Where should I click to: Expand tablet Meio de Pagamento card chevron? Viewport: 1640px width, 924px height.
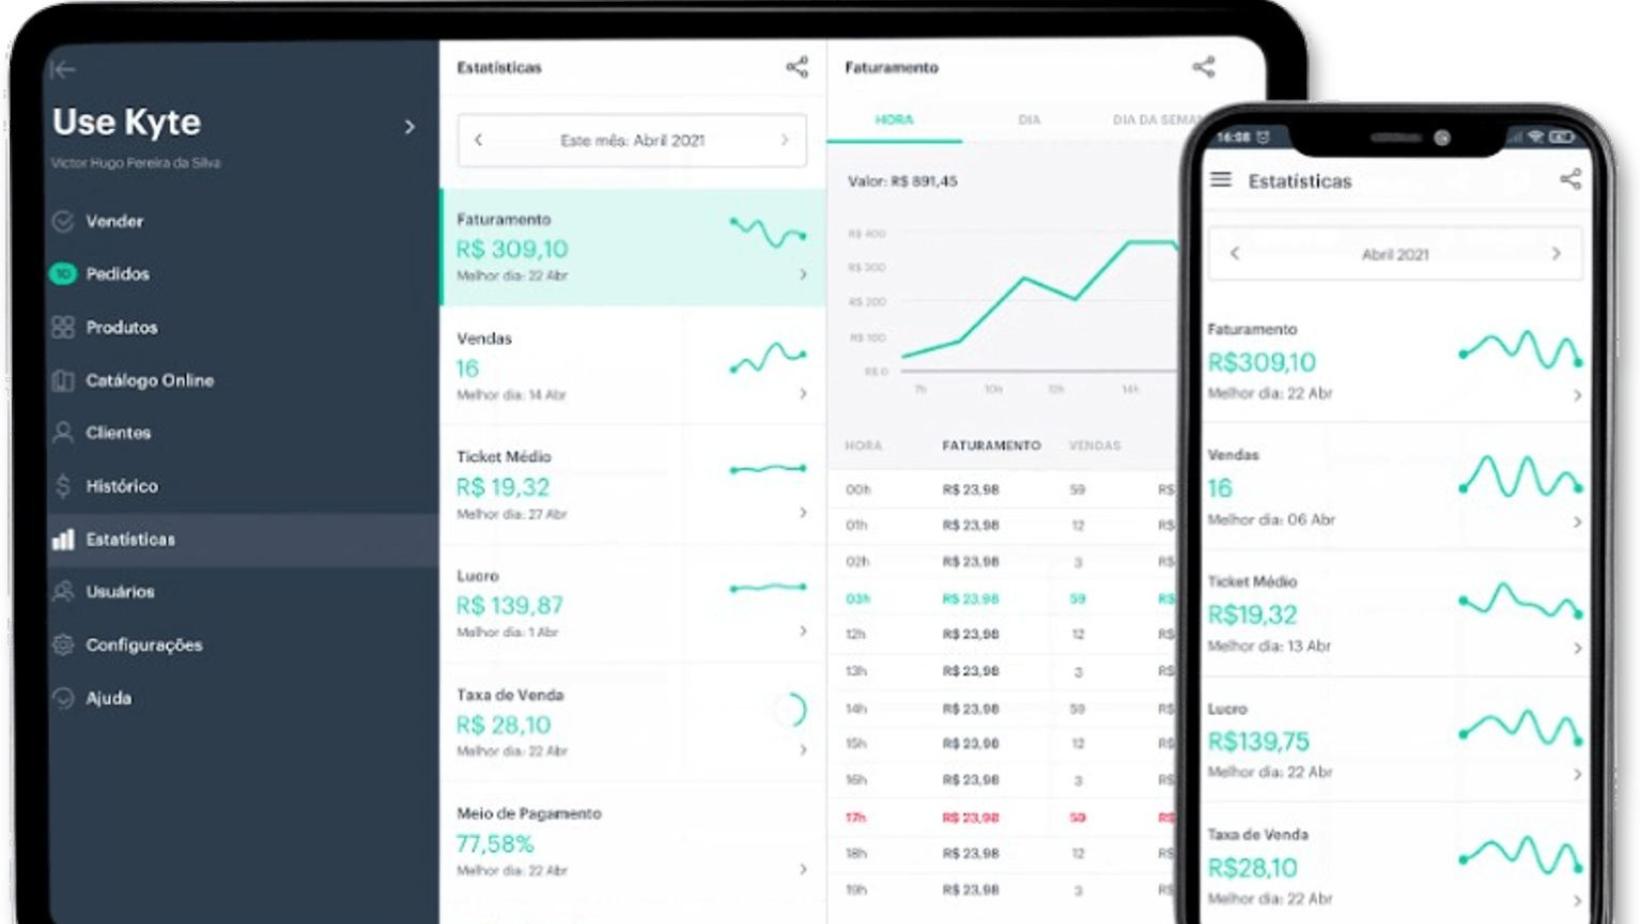[x=803, y=869]
